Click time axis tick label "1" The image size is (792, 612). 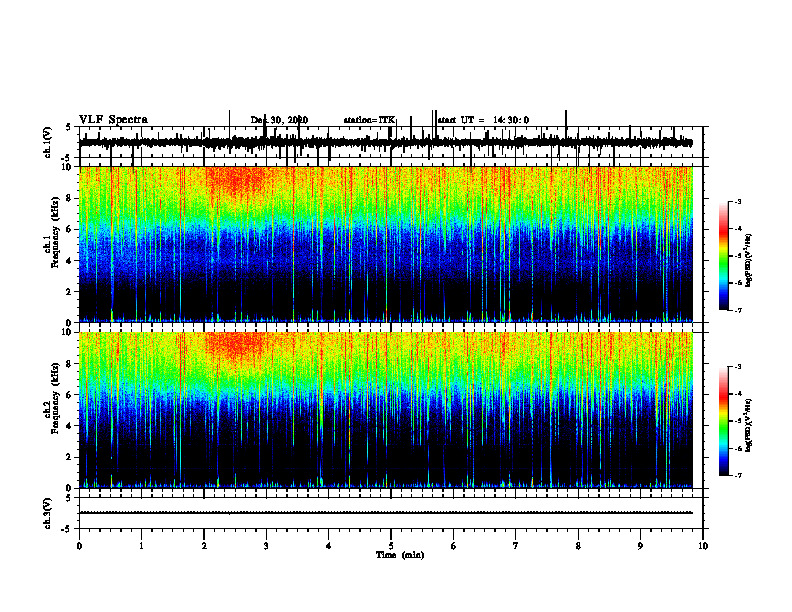tap(141, 546)
